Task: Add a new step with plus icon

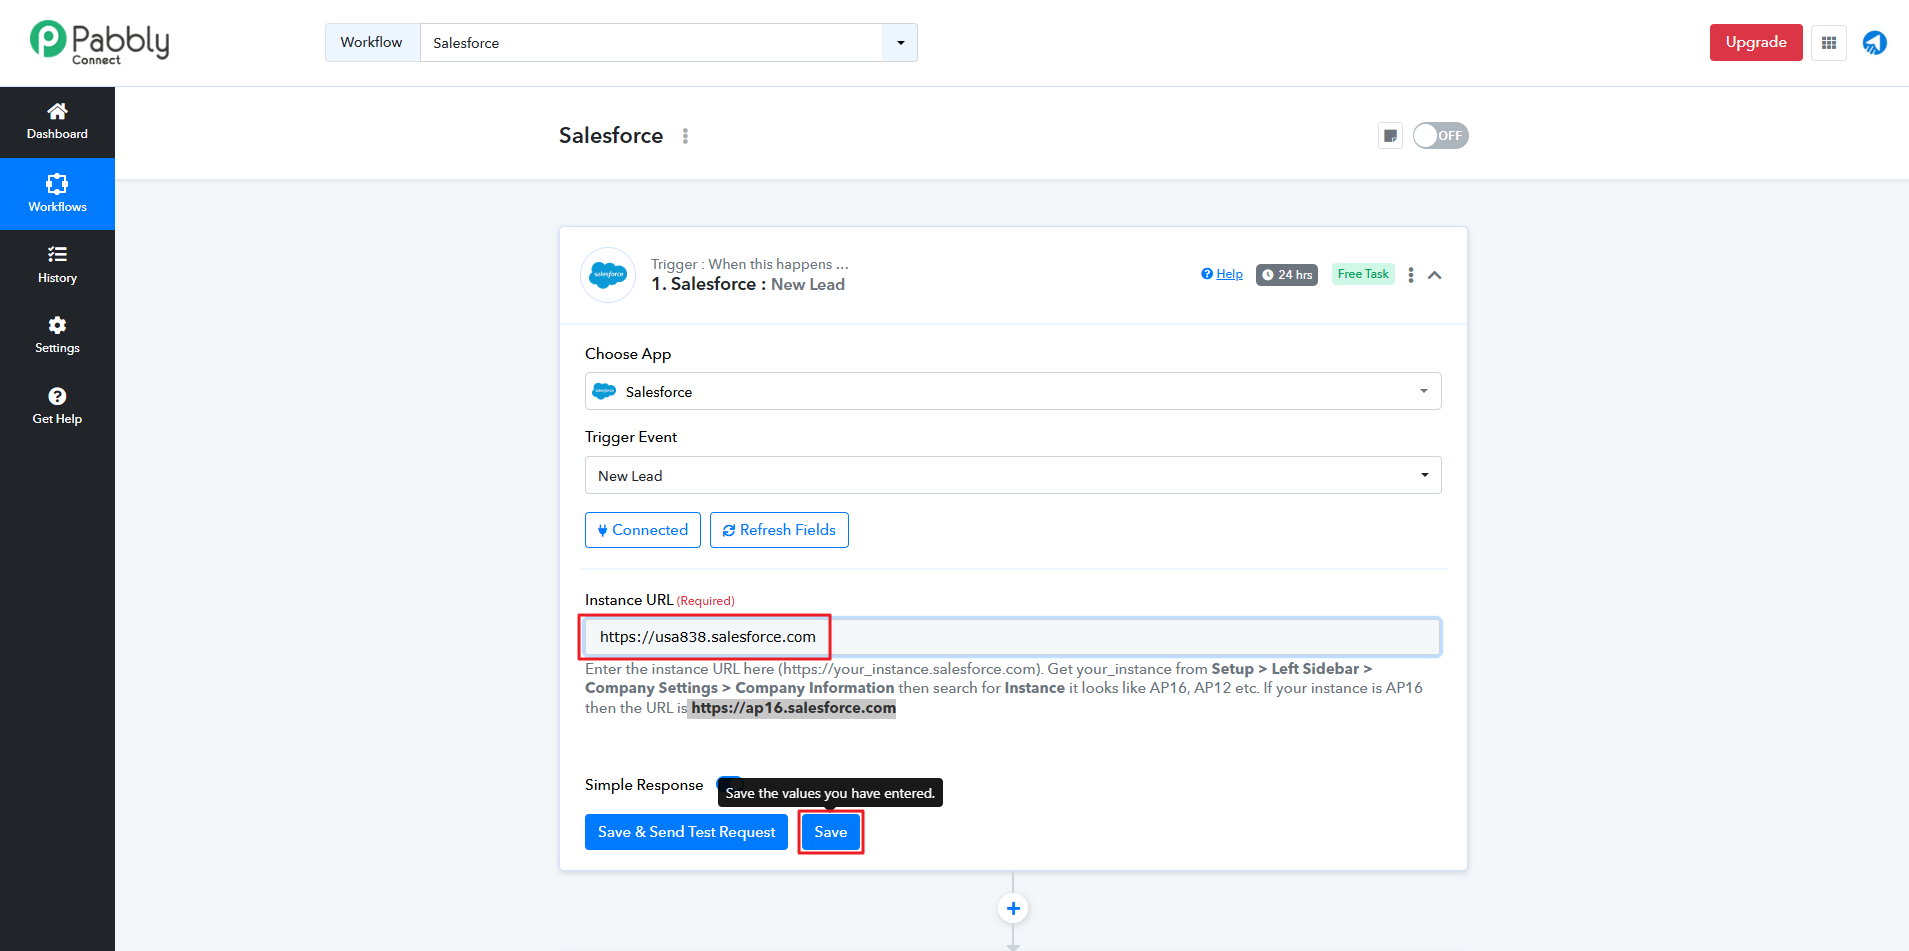Action: tap(1013, 908)
